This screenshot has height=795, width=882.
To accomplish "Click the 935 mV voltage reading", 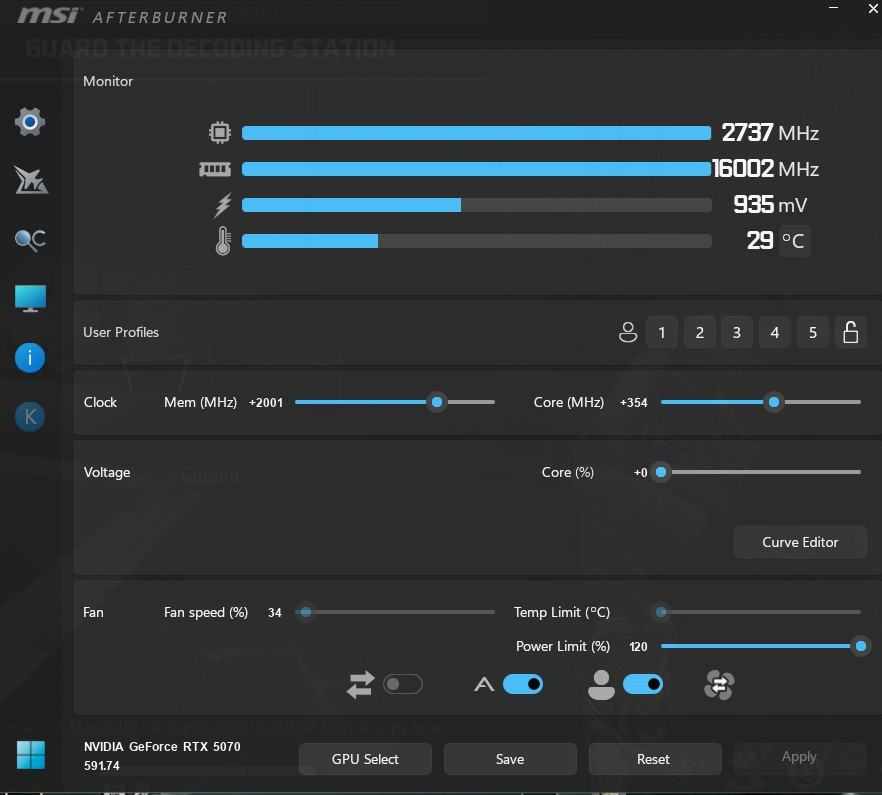I will (770, 205).
